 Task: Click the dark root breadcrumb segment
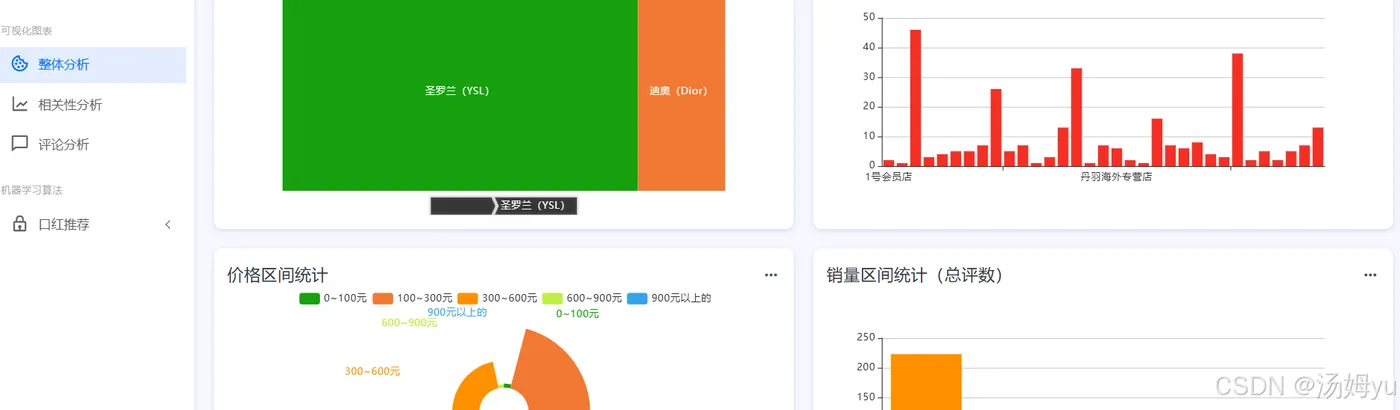[461, 205]
